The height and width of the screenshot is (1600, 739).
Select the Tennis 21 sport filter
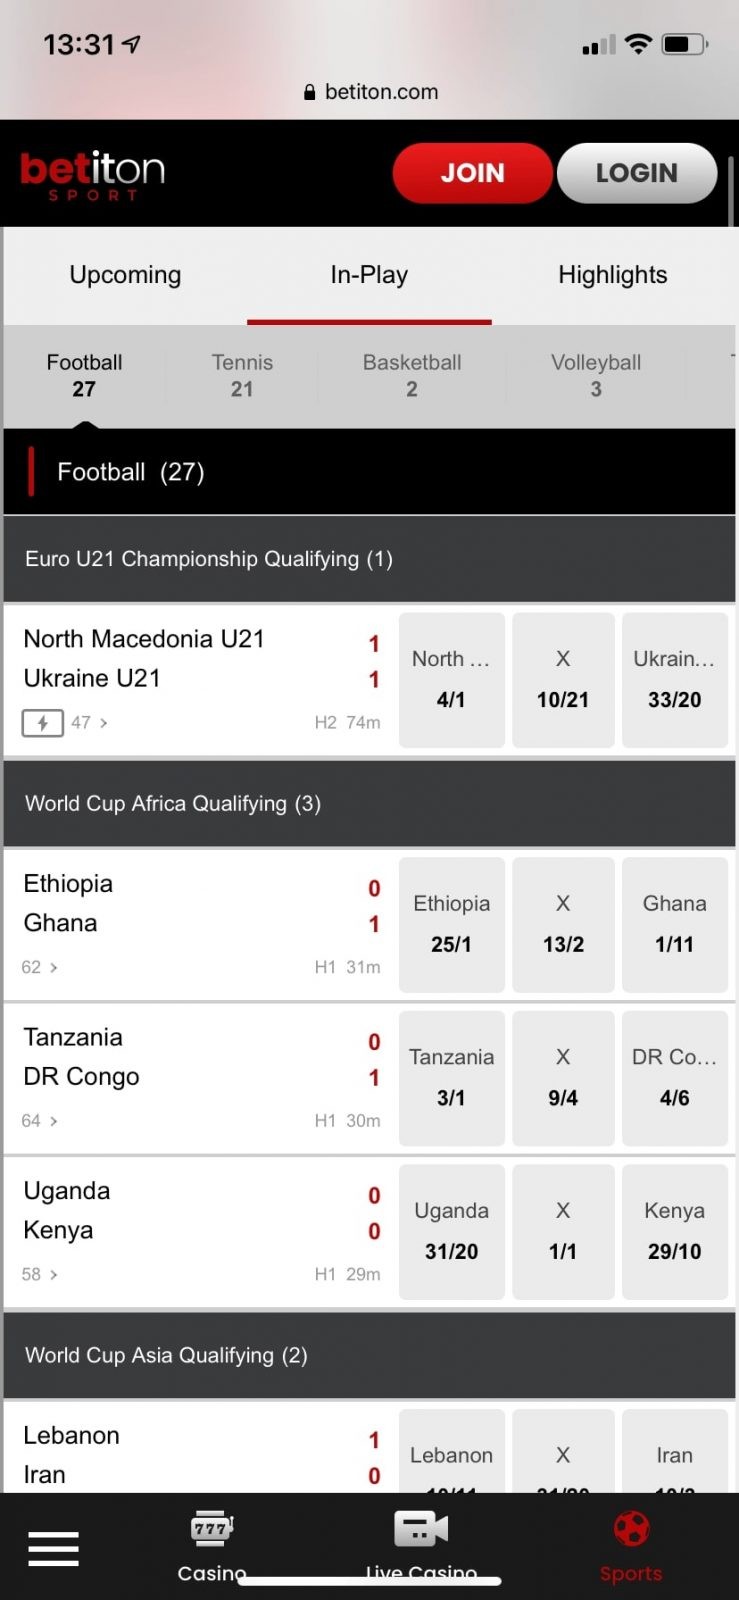point(242,375)
